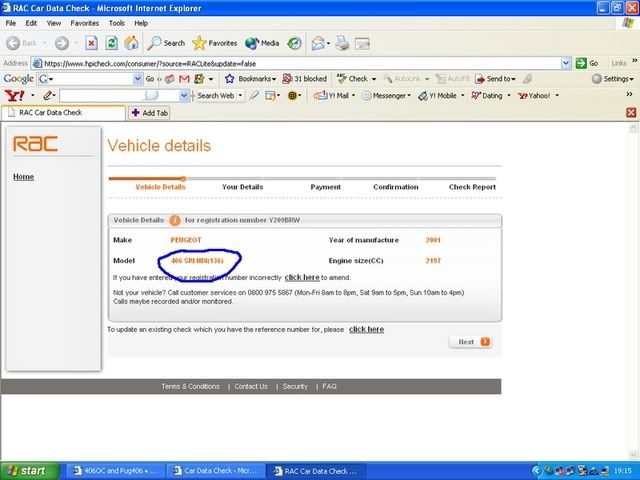640x480 pixels.
Task: Click the Yahoo! logo icon
Action: [14, 96]
